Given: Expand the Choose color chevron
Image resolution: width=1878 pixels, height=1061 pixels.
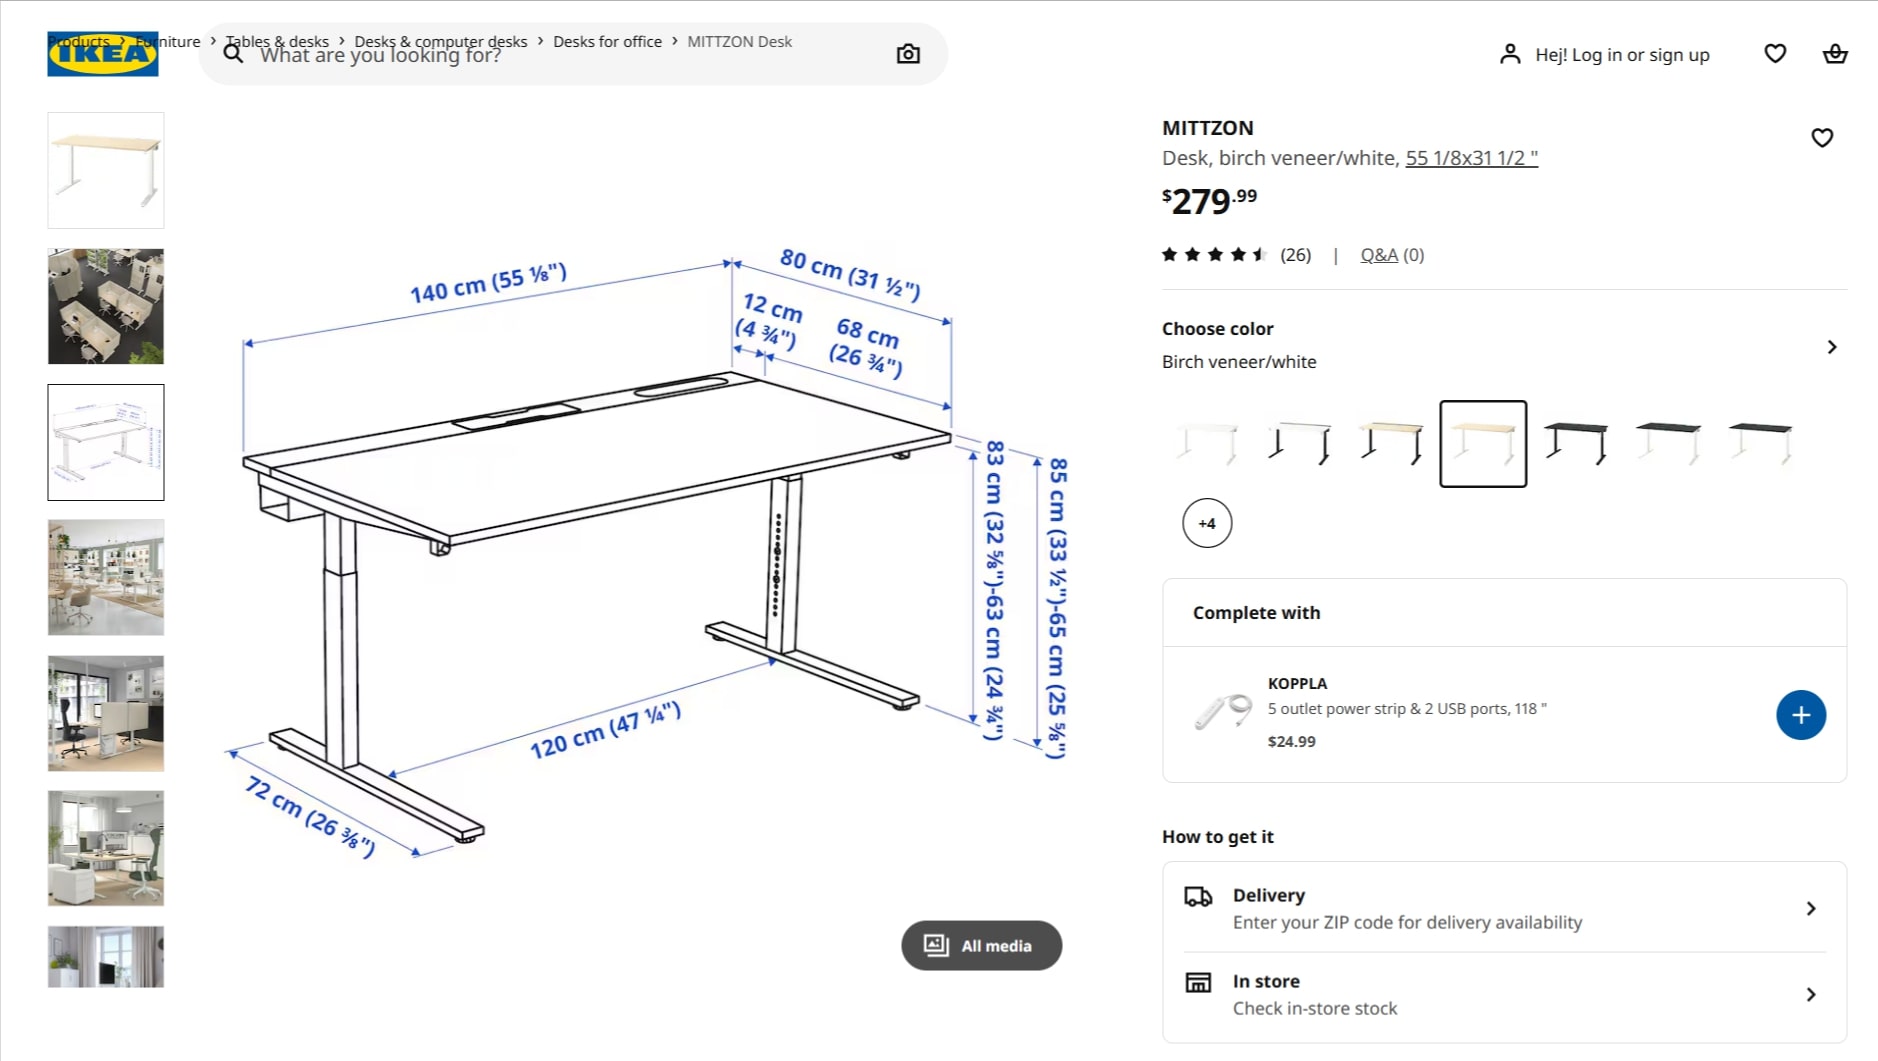Looking at the screenshot, I should 1832,347.
